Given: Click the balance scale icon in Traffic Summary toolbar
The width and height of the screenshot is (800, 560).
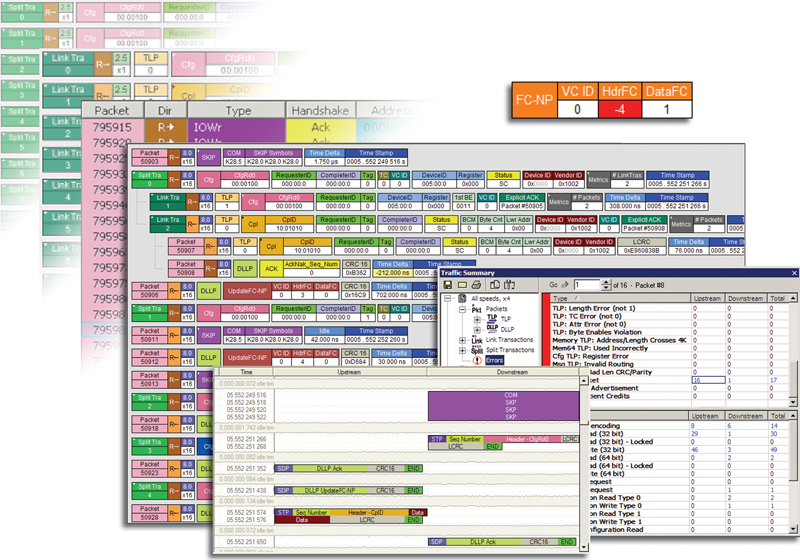Looking at the screenshot, I should pyautogui.click(x=509, y=285).
